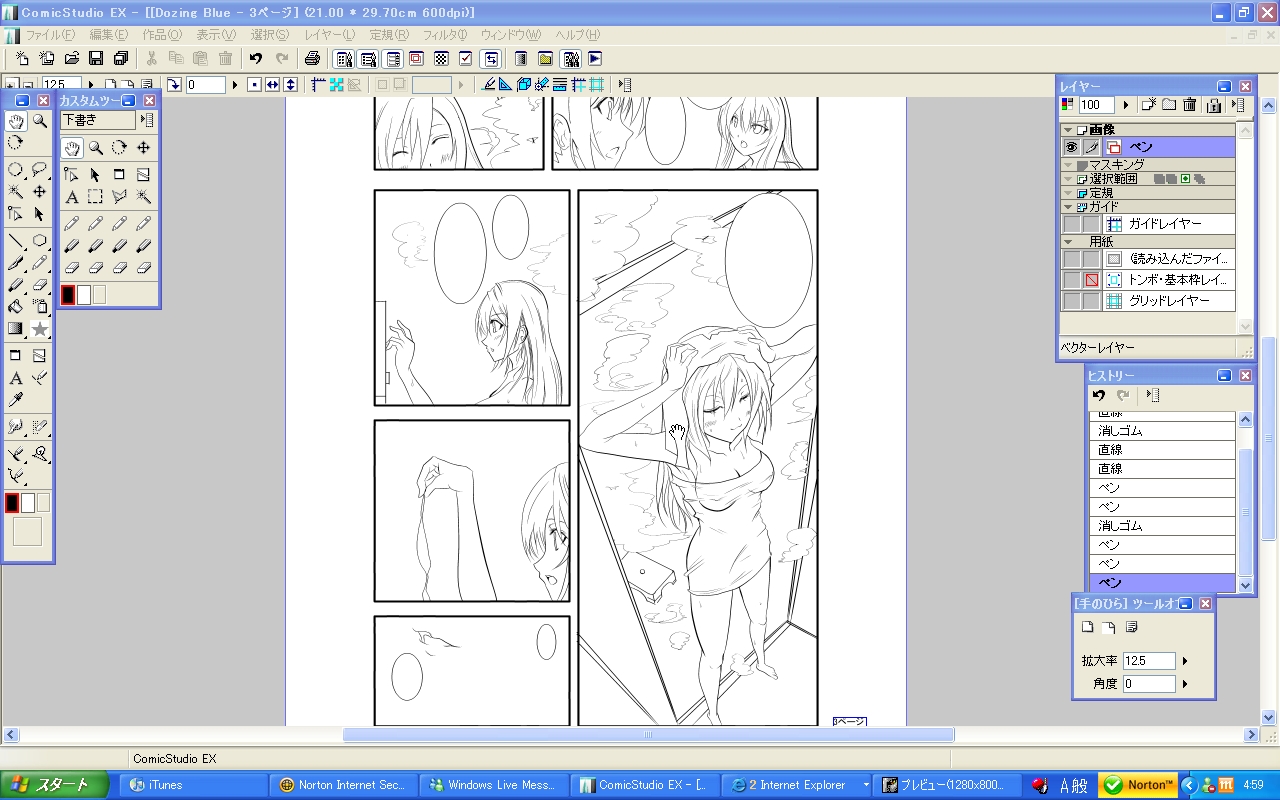Collapse the マスキング layer group
This screenshot has height=800, width=1280.
[x=1068, y=165]
